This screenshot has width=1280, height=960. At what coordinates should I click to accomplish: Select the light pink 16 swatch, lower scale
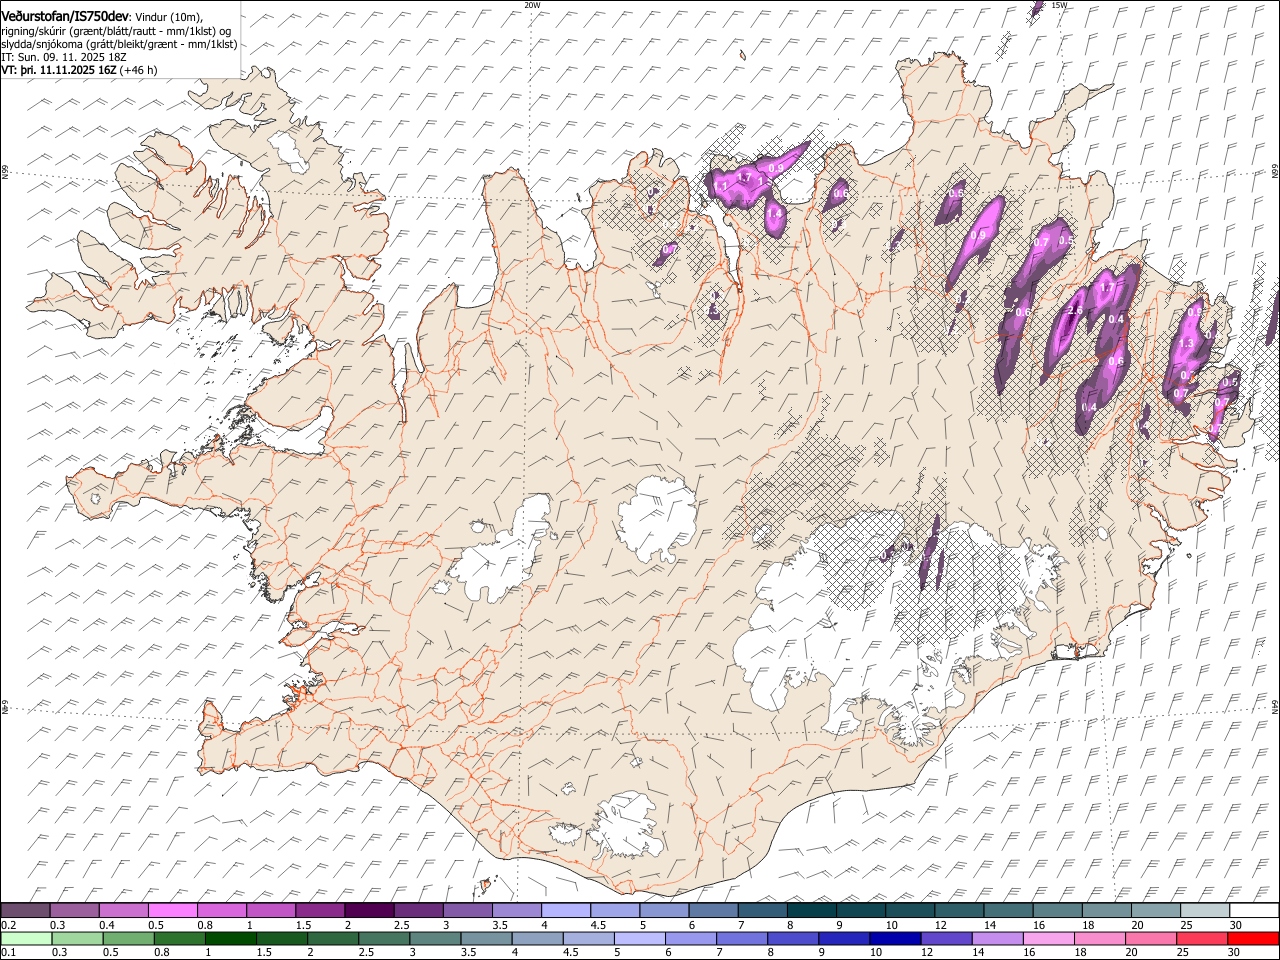tap(1049, 938)
